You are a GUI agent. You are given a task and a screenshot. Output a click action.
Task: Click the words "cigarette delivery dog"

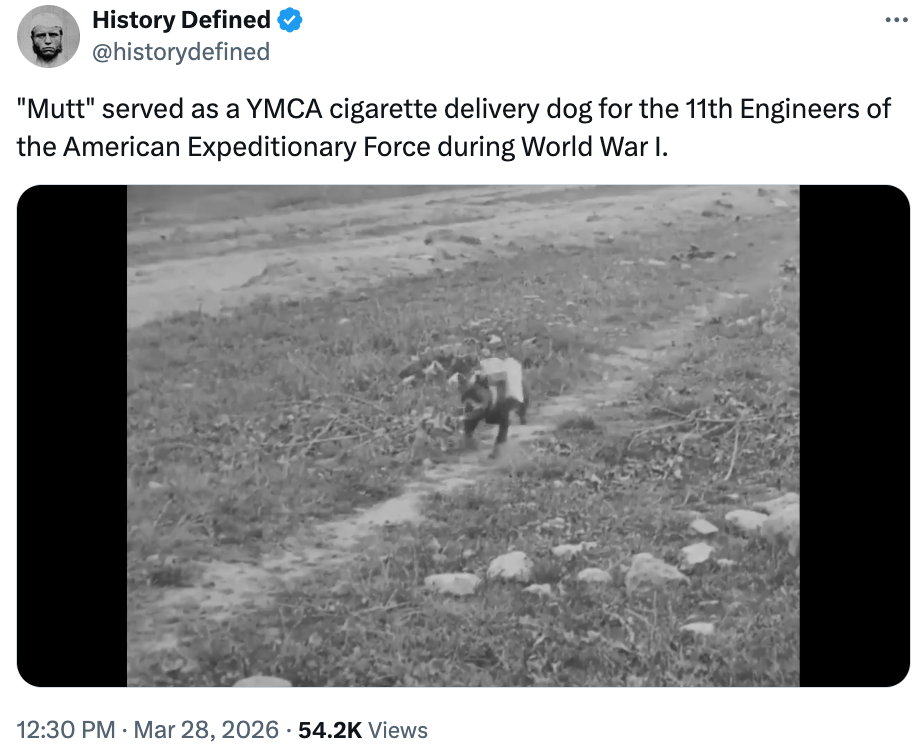pos(468,109)
